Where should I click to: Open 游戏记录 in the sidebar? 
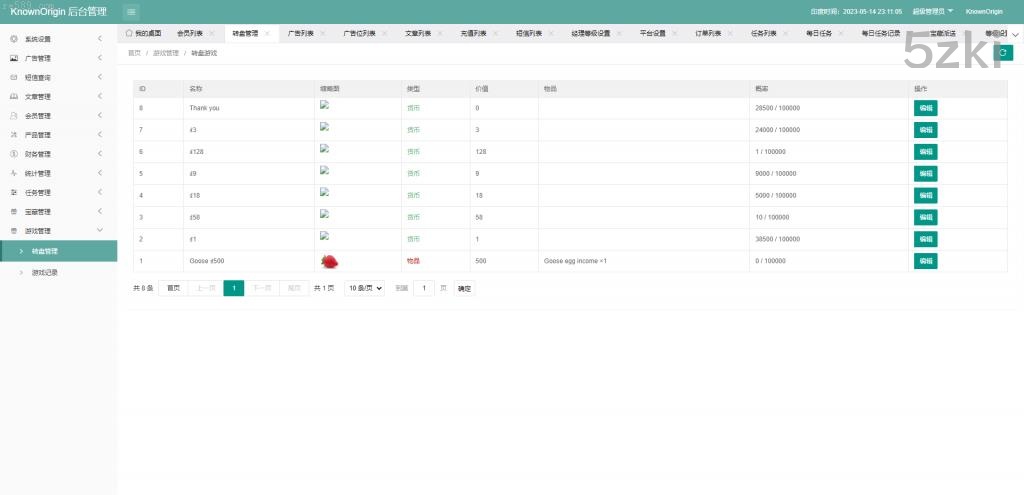tap(45, 272)
